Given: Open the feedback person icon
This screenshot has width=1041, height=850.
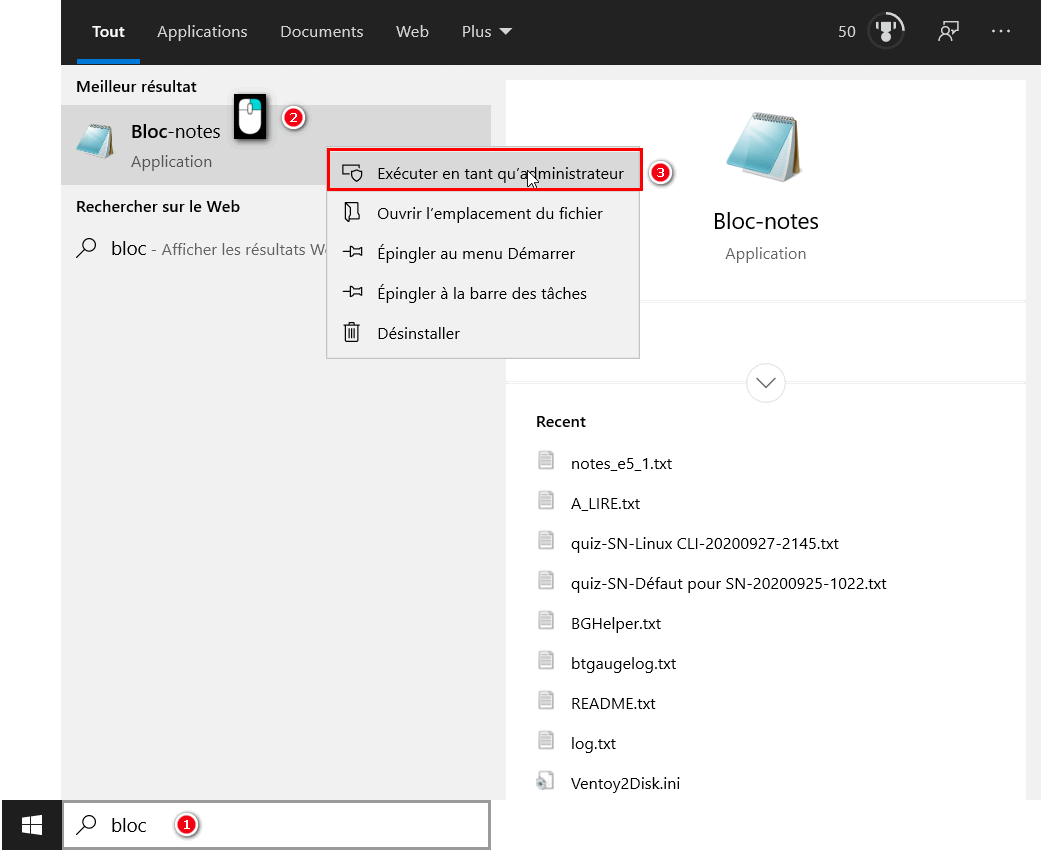Looking at the screenshot, I should click(948, 31).
